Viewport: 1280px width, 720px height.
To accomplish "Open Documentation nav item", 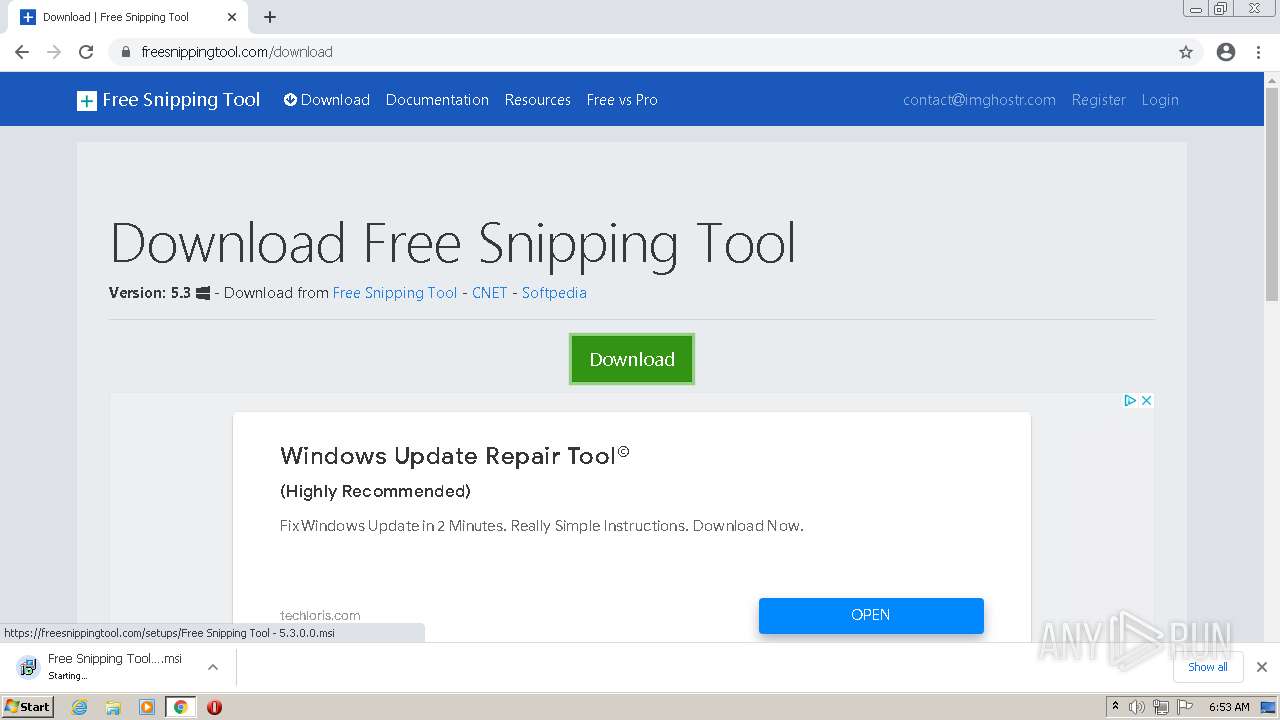I will (437, 100).
